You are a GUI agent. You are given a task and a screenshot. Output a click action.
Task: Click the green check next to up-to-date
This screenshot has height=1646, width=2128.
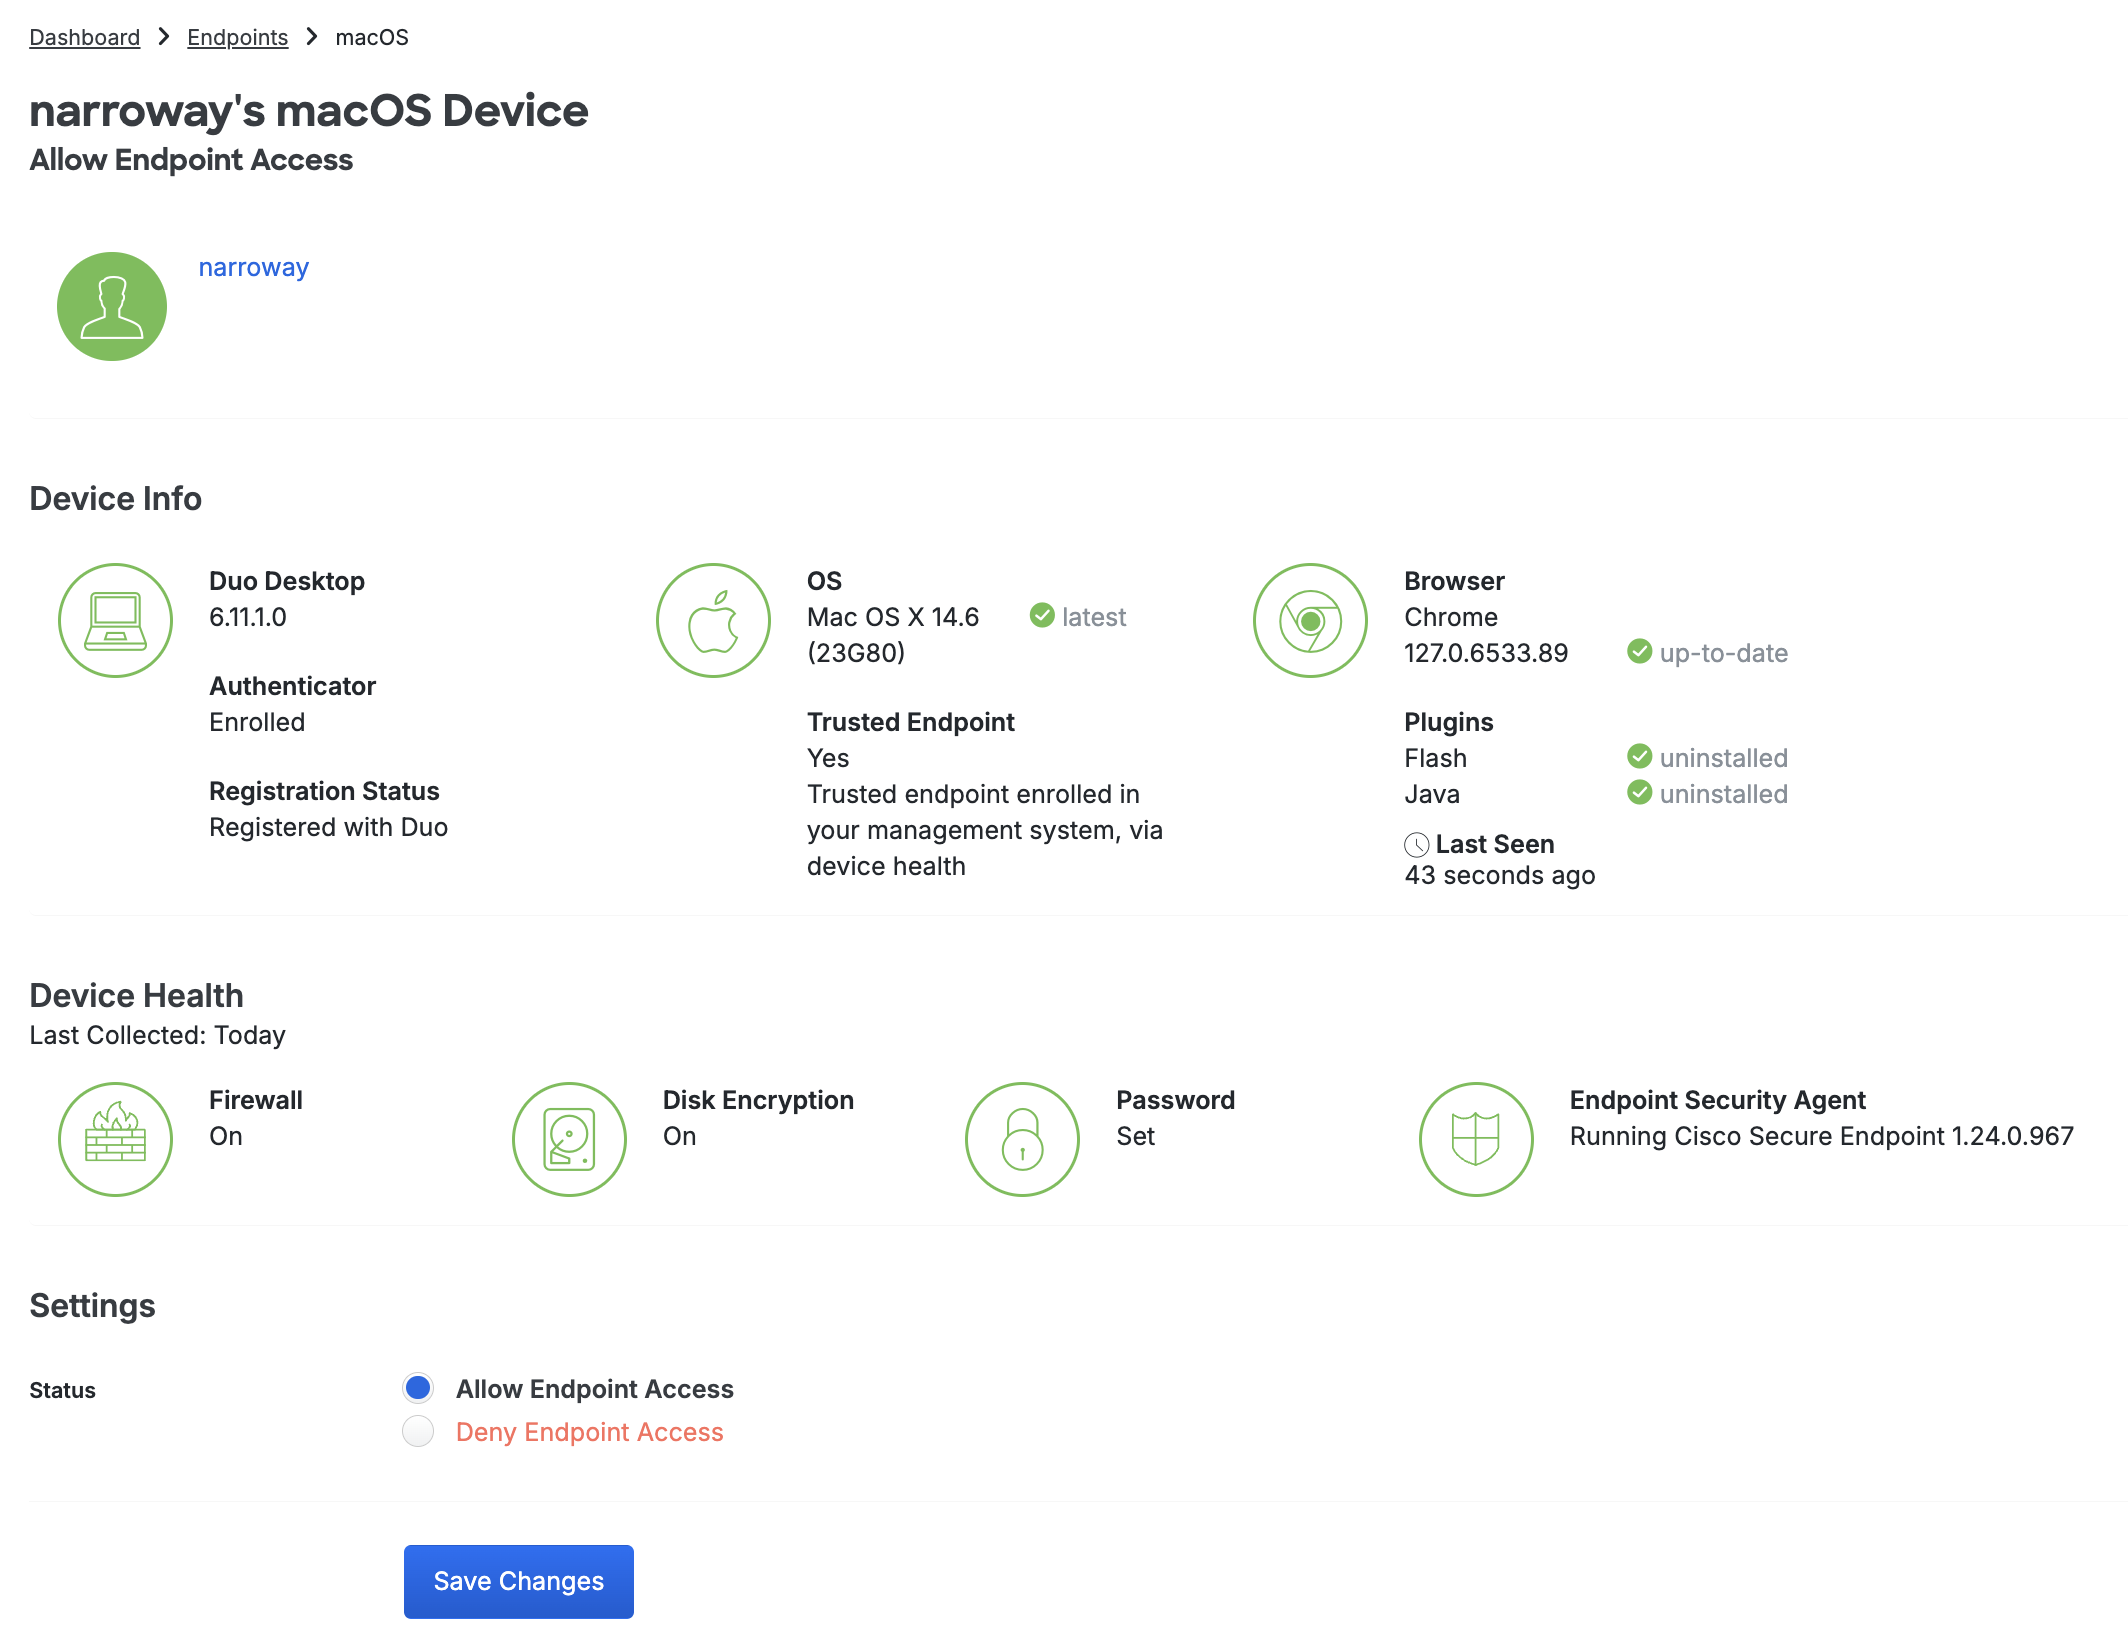(1639, 651)
